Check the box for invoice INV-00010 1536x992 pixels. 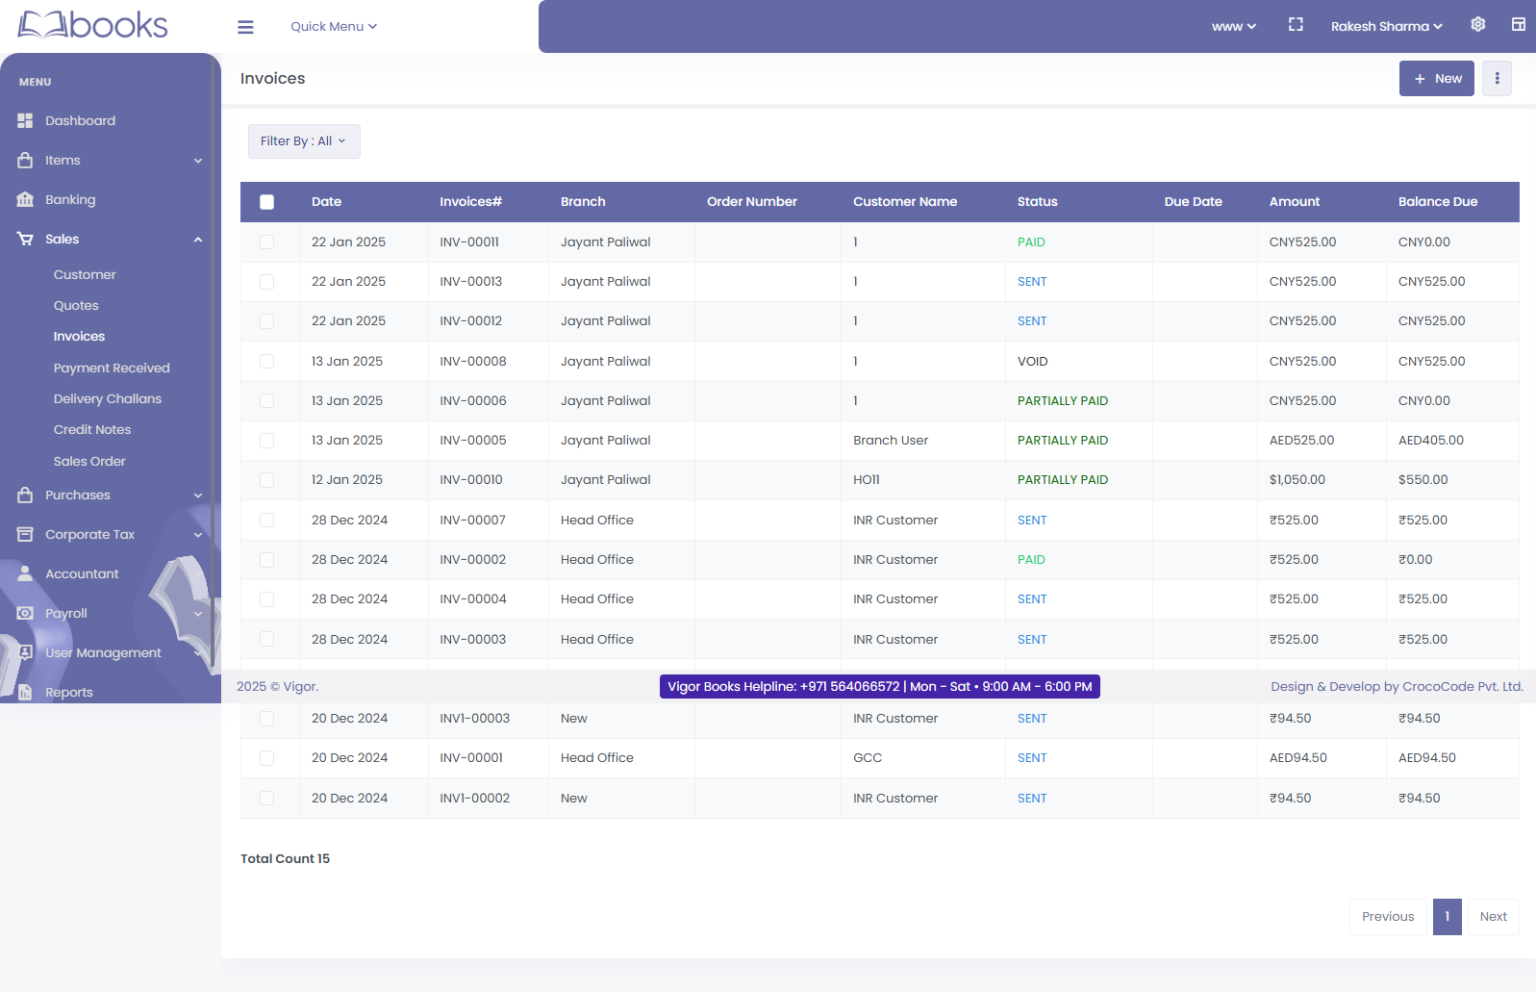point(267,480)
